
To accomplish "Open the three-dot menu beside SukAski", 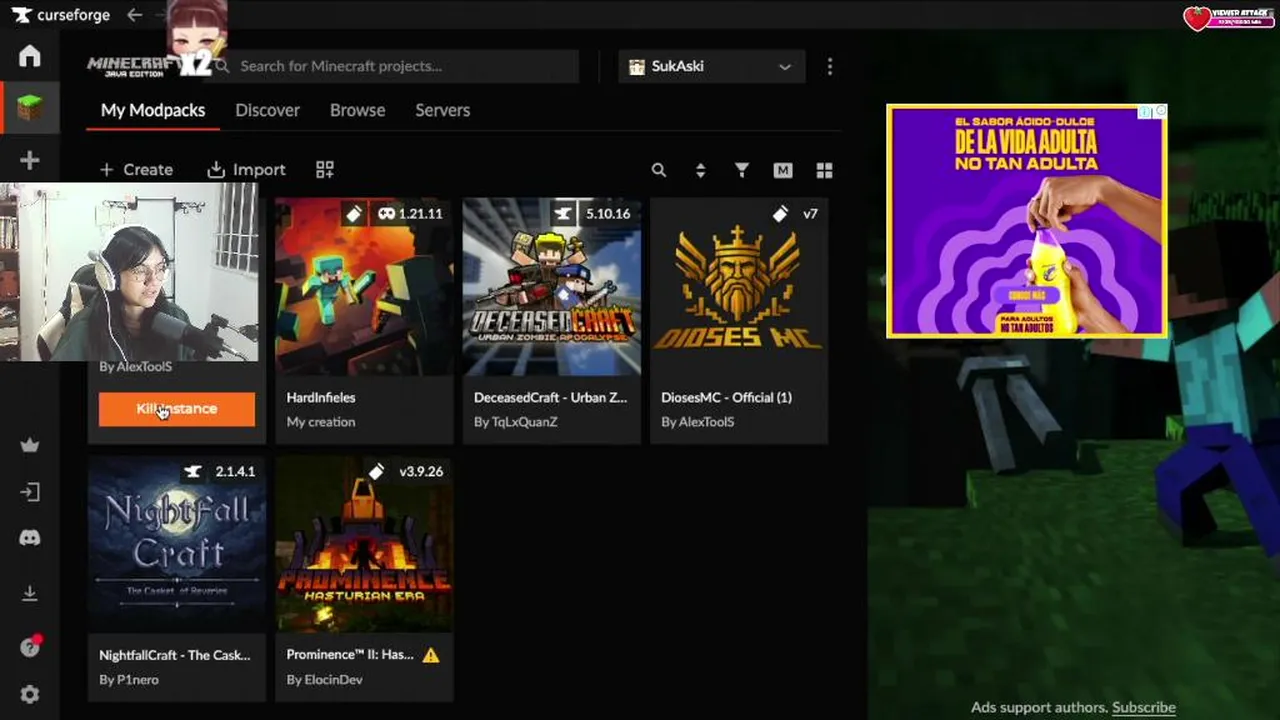I will 829,66.
